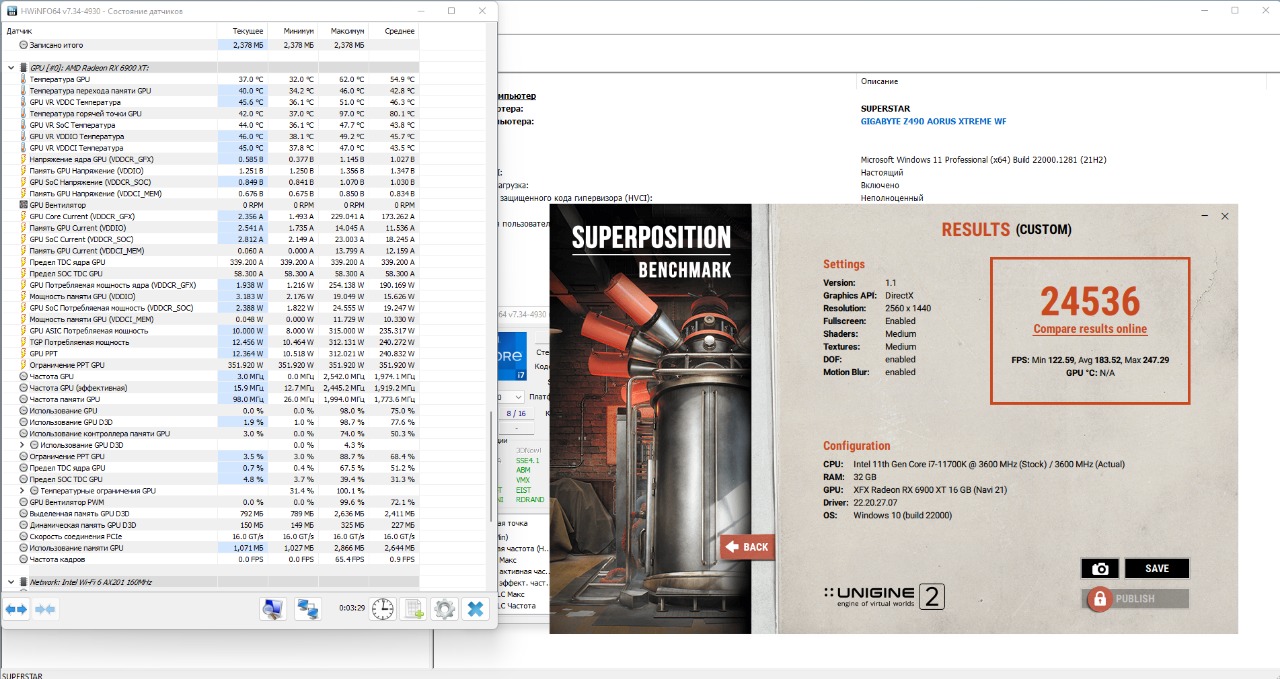Viewport: 1280px width, 679px height.
Task: Click the SUPERSTAR computer name value
Action: pos(885,108)
